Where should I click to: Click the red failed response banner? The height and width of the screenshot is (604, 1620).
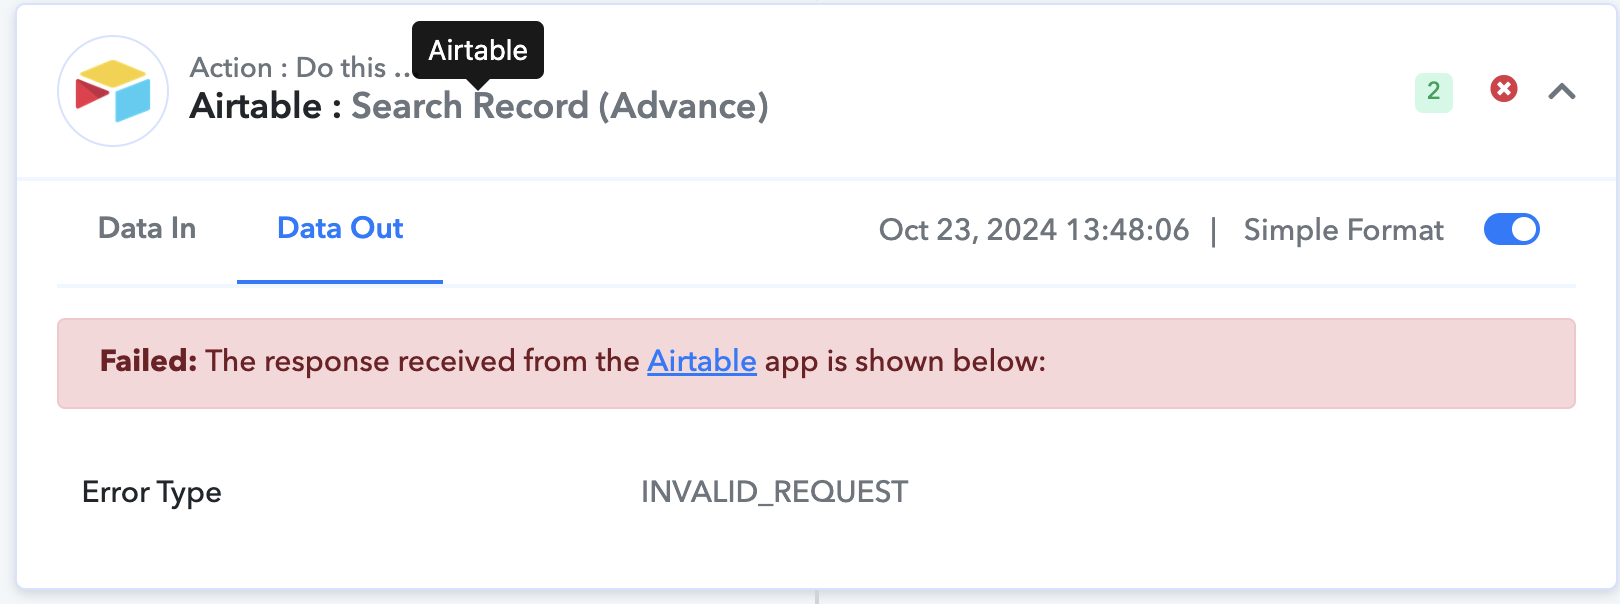pyautogui.click(x=816, y=363)
